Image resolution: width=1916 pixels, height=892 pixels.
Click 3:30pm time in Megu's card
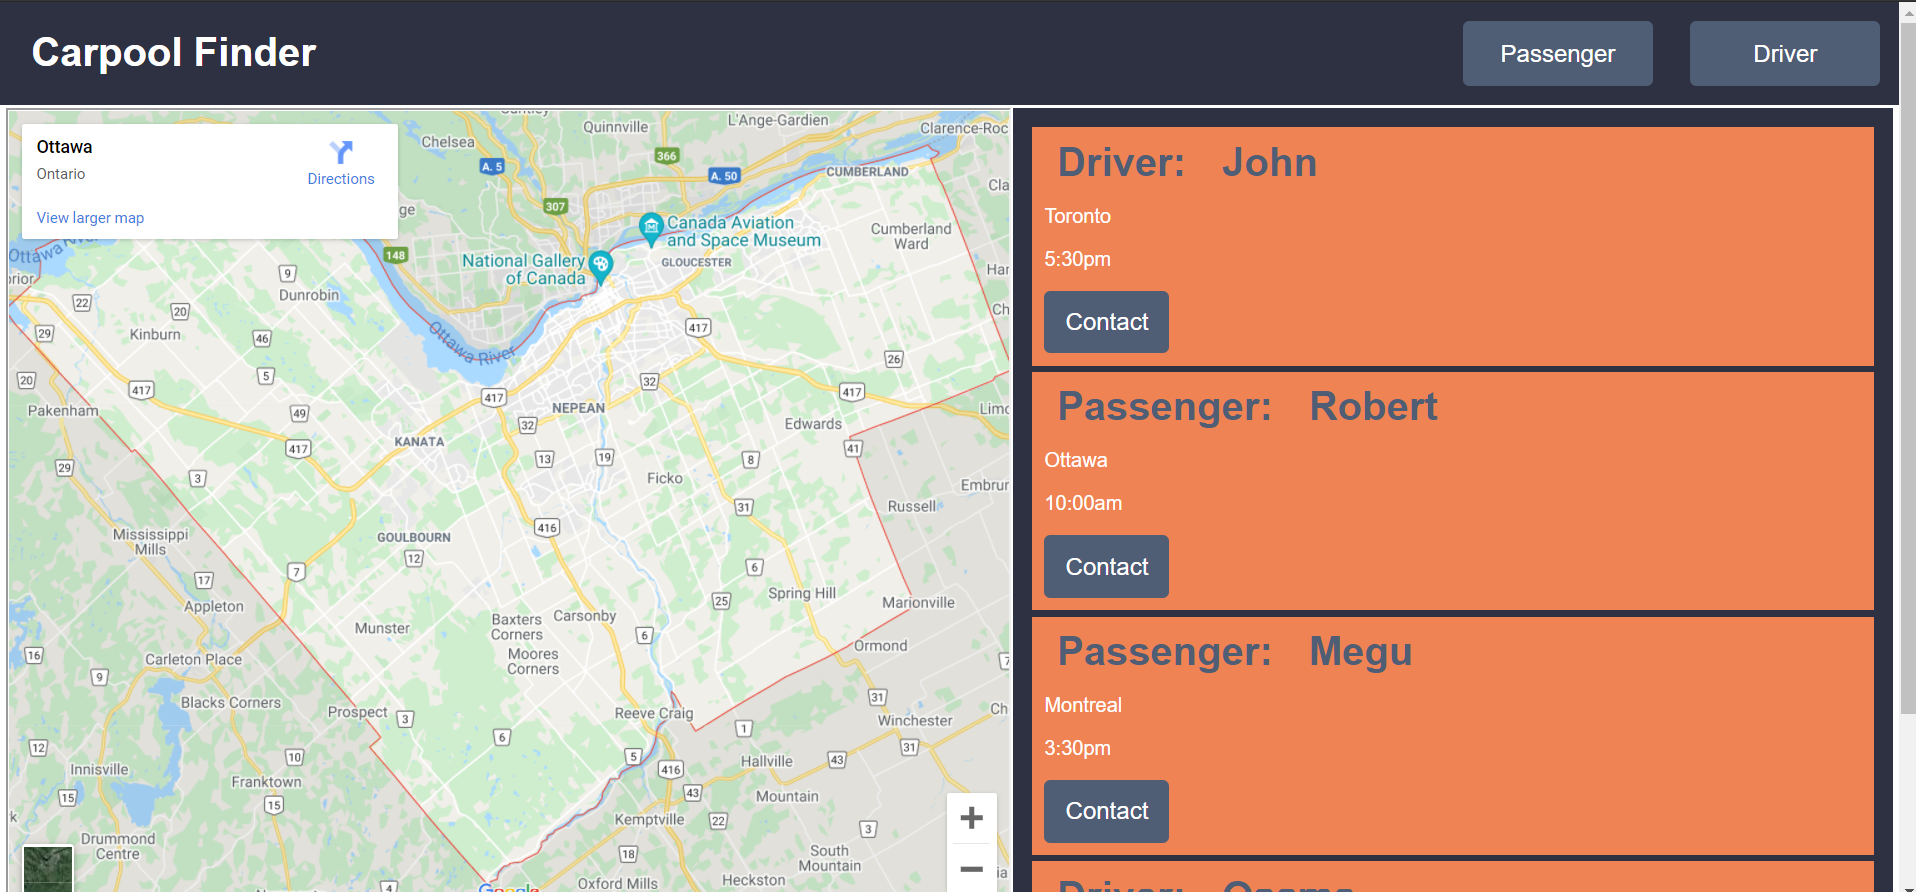point(1077,748)
